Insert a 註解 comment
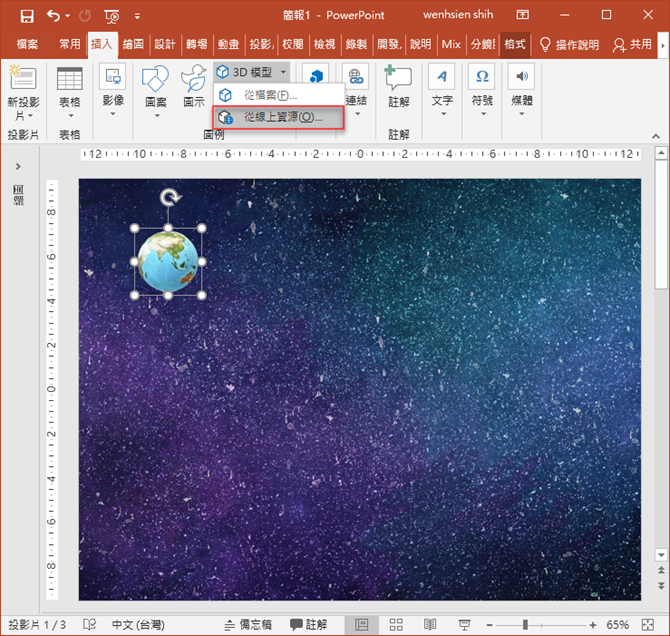Viewport: 670px width, 636px height. coord(398,85)
